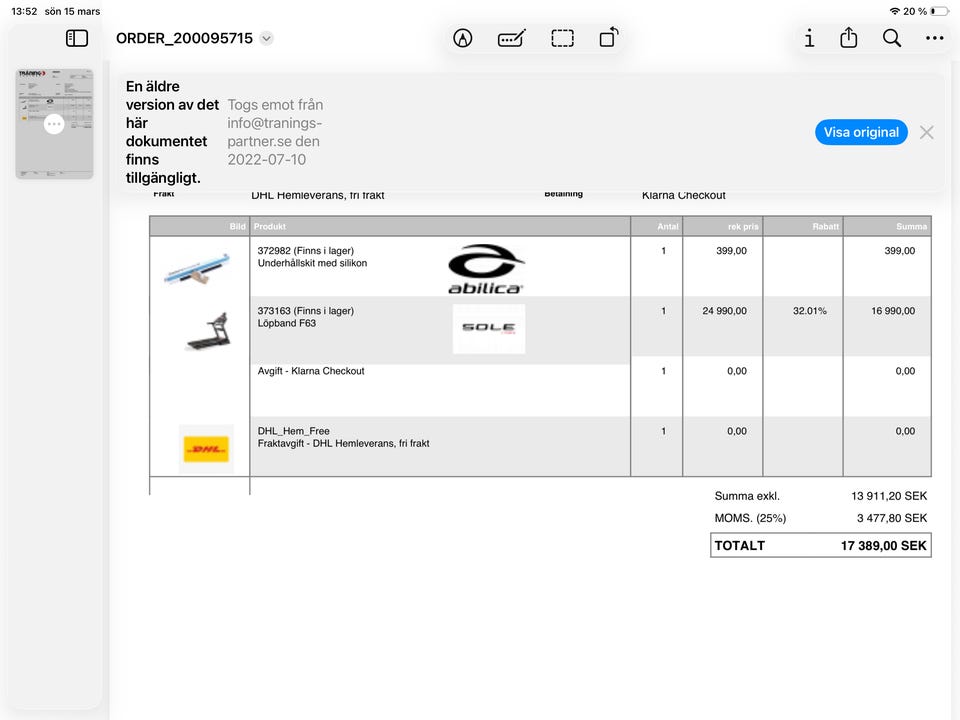Select text 'Avgift - Klarna Checkout'
Screen dimensions: 960x720
[311, 371]
